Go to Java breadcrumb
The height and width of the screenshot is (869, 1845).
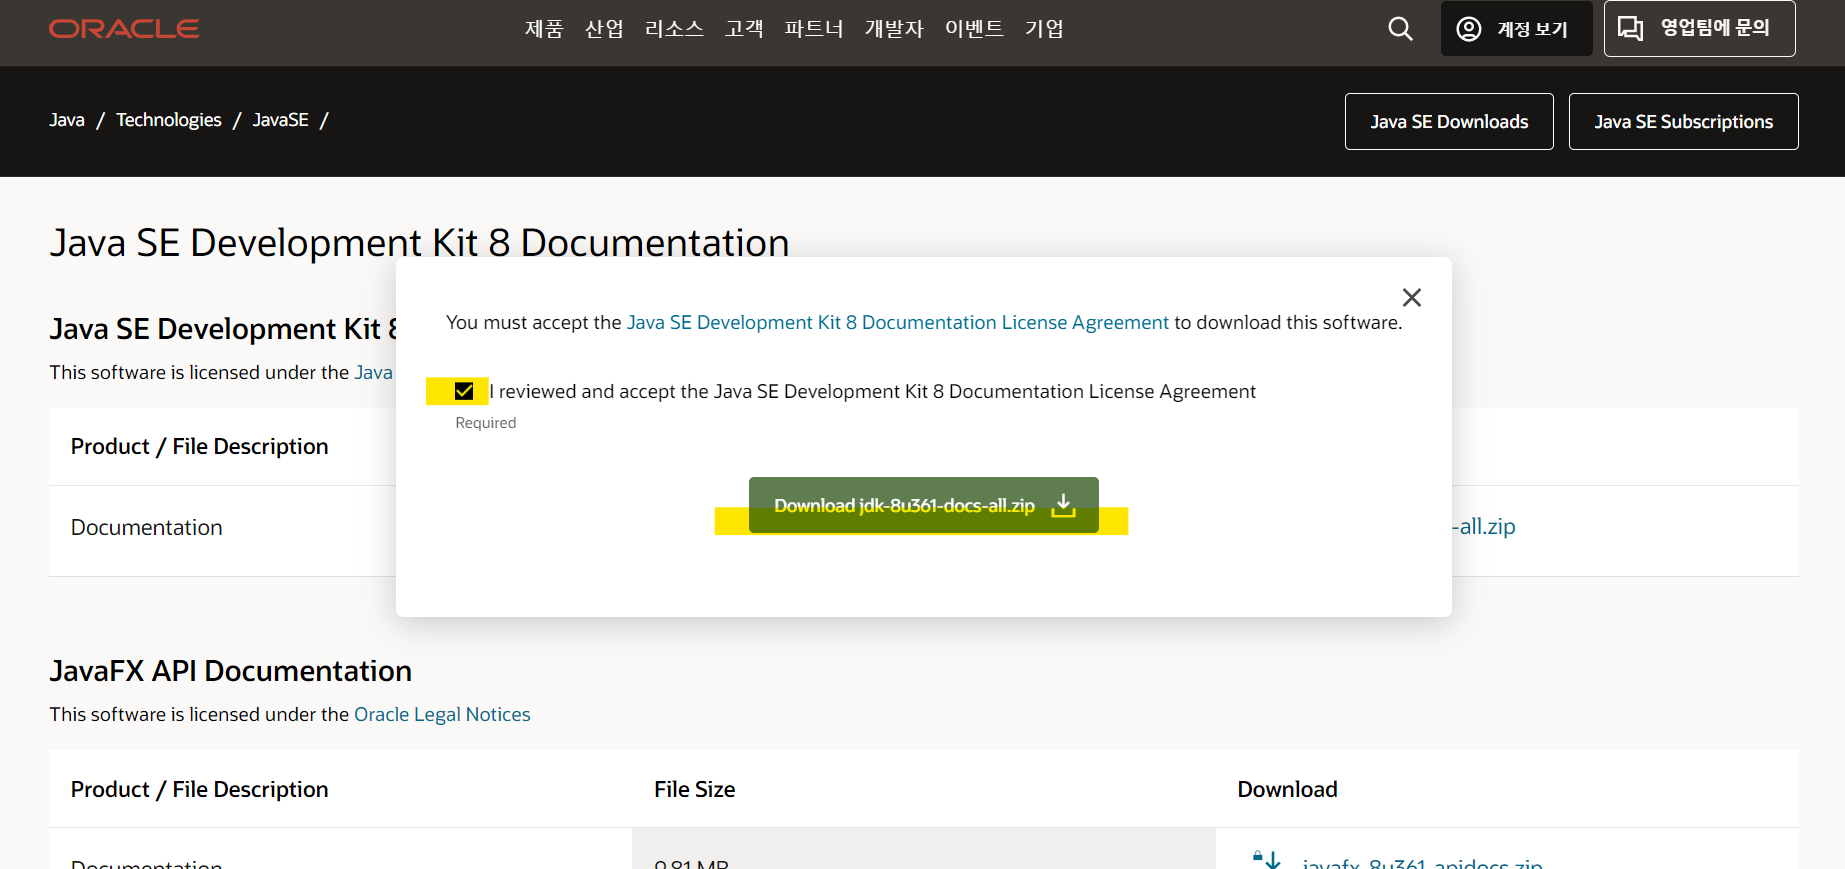[67, 120]
